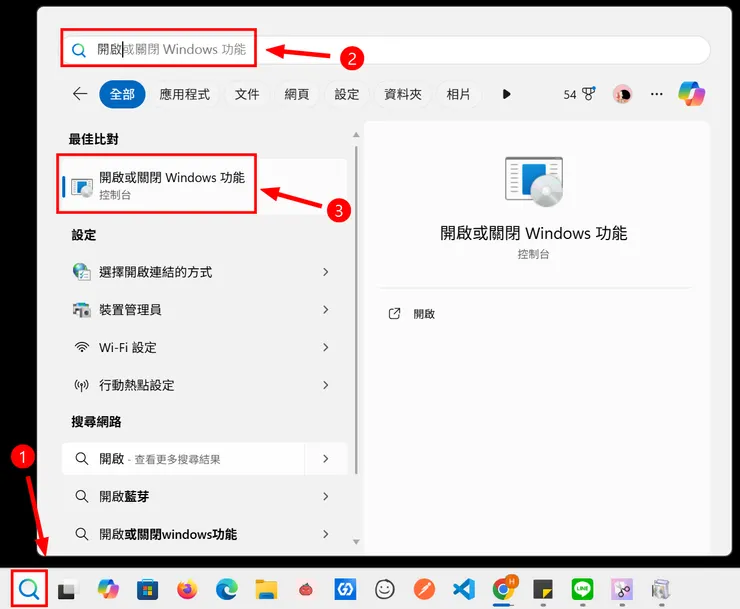
Task: Switch to the 應用程式 filter tab
Action: [x=185, y=94]
